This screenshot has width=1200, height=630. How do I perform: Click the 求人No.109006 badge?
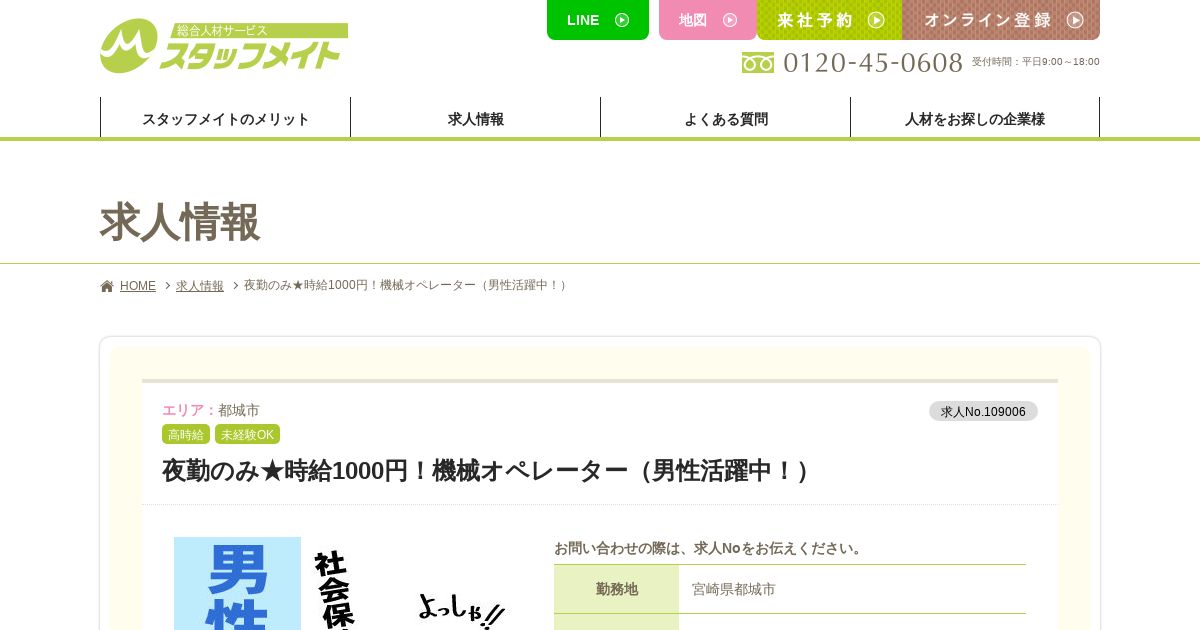(983, 411)
